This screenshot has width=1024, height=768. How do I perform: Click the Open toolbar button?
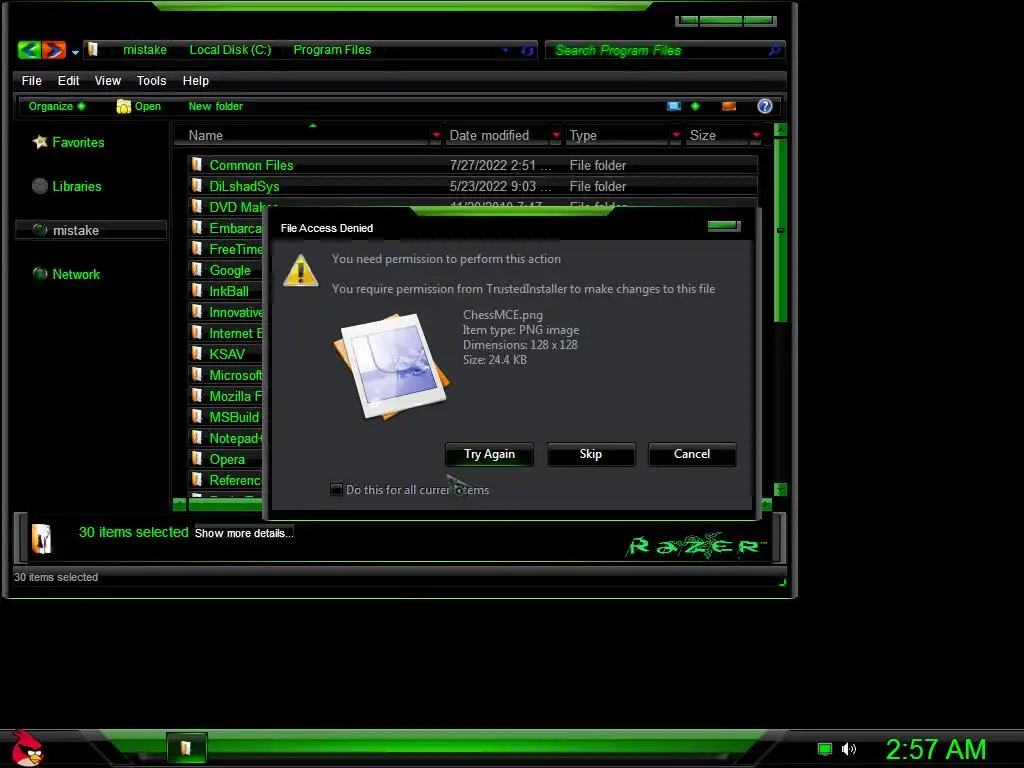138,106
